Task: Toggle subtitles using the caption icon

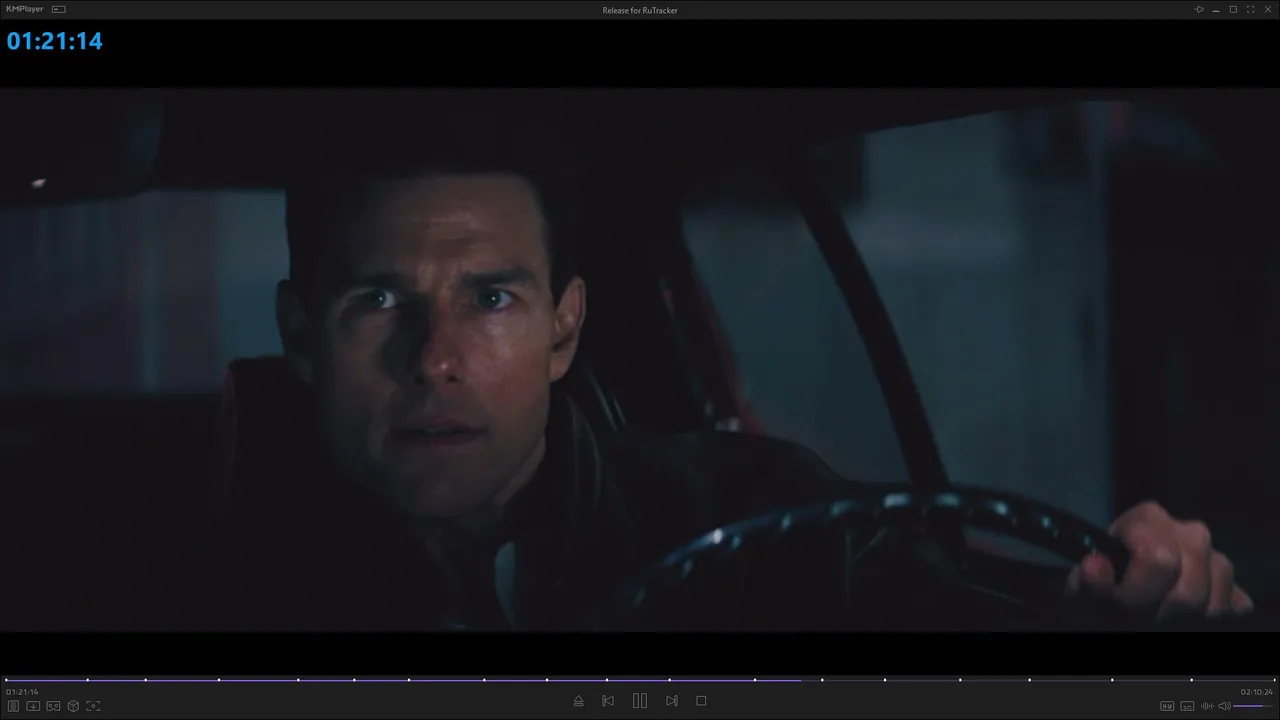Action: [x=1187, y=706]
